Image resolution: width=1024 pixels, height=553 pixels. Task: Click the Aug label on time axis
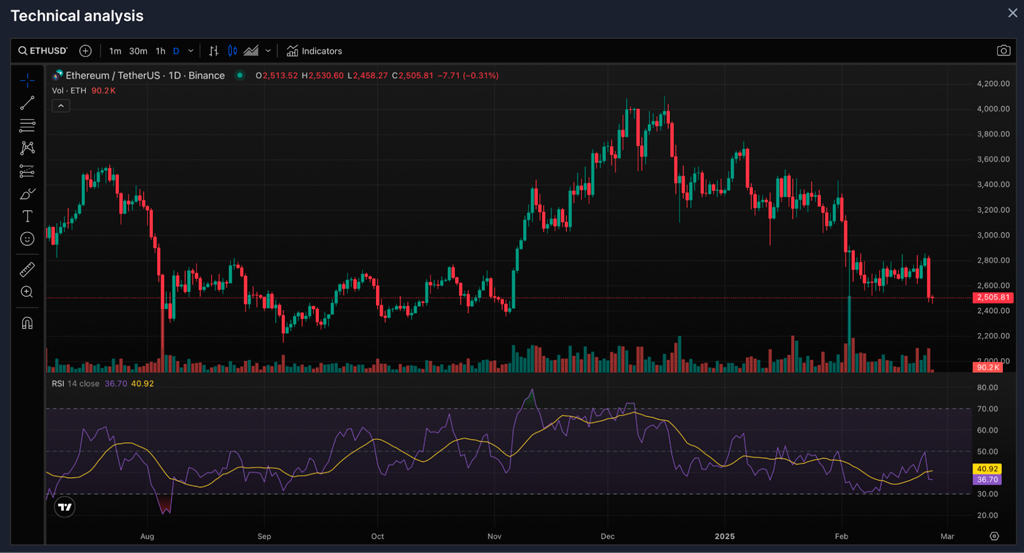pos(147,537)
